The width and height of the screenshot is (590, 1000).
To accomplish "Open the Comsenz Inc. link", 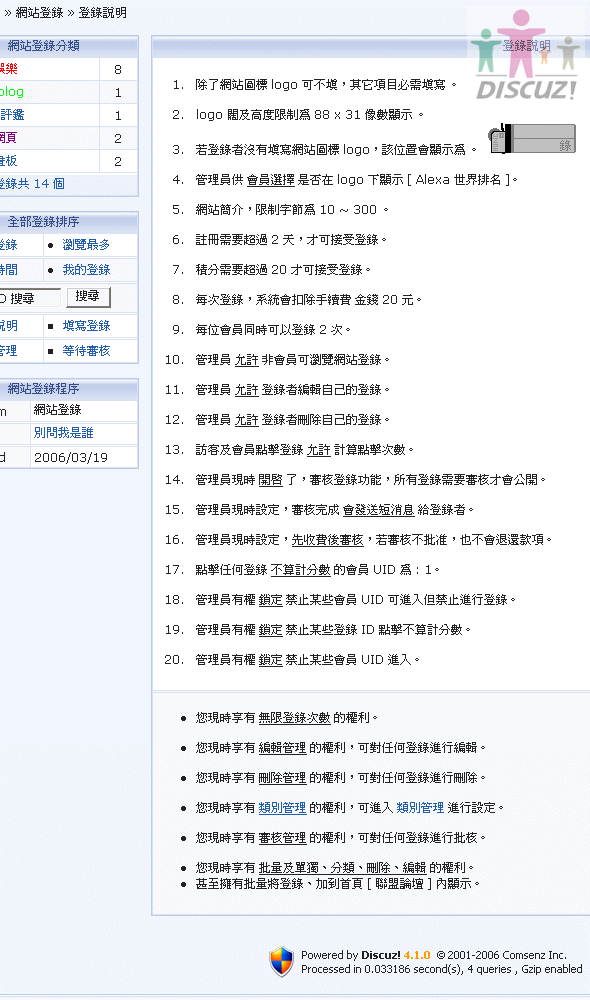I will click(535, 955).
